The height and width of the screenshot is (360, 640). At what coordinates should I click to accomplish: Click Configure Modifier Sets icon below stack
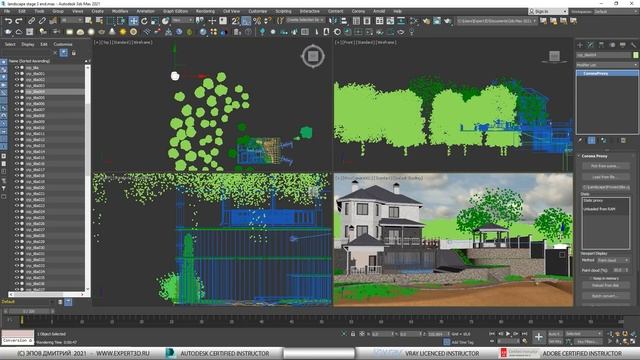(x=623, y=140)
